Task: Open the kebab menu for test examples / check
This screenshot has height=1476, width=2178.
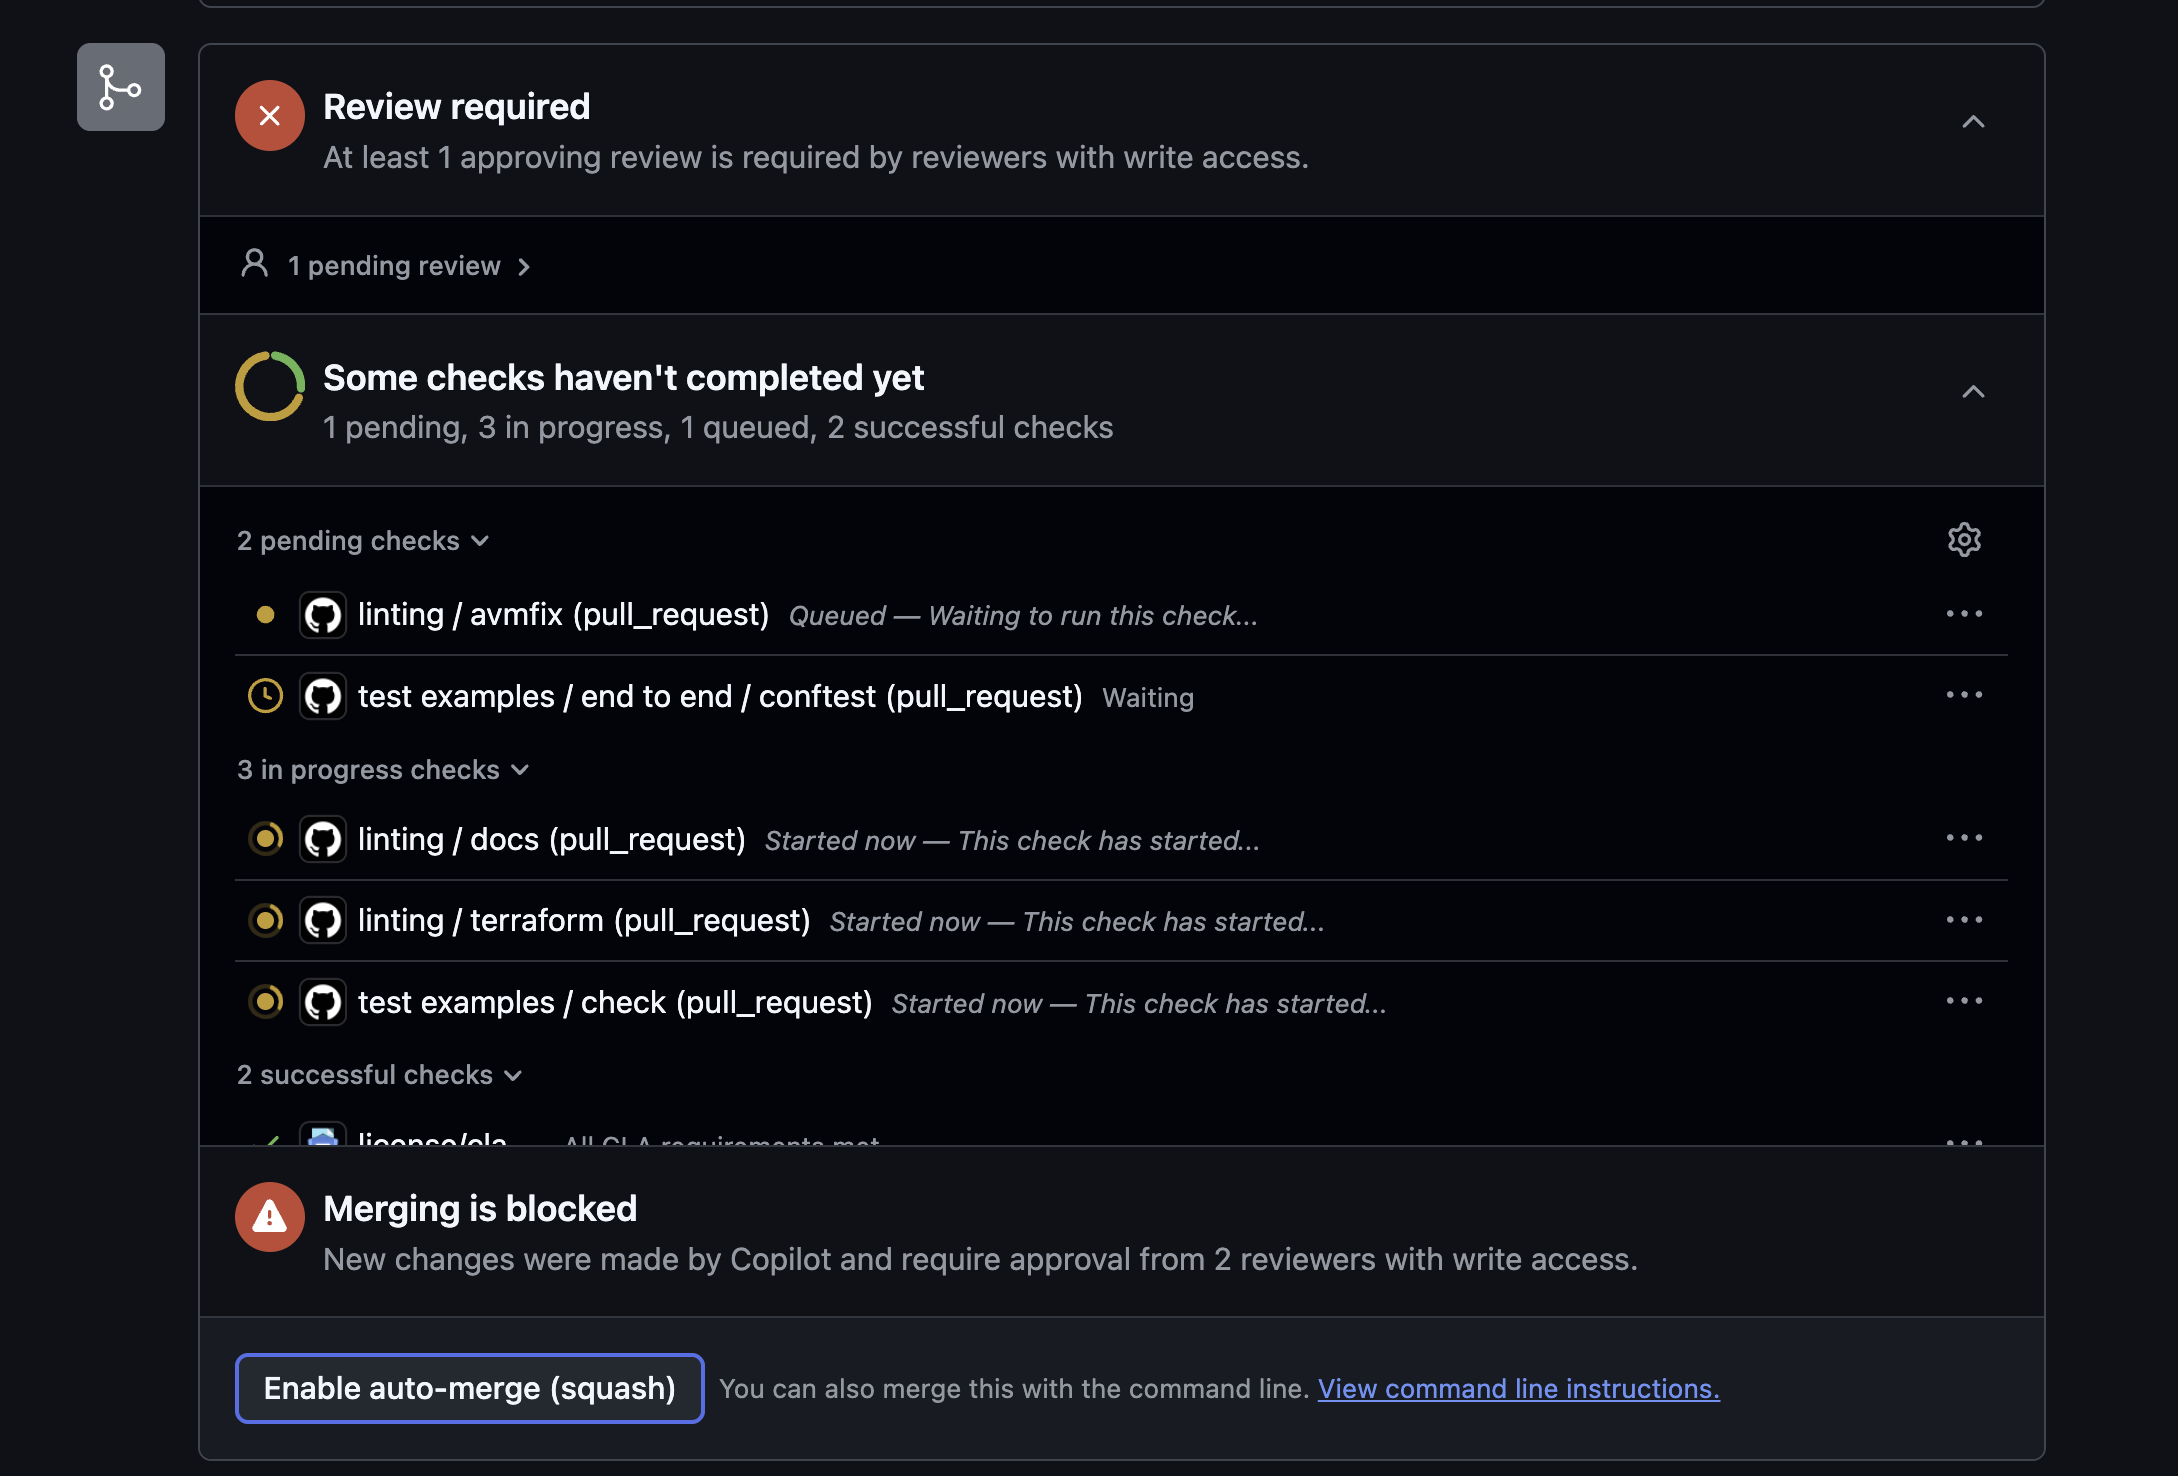Action: click(1965, 1000)
